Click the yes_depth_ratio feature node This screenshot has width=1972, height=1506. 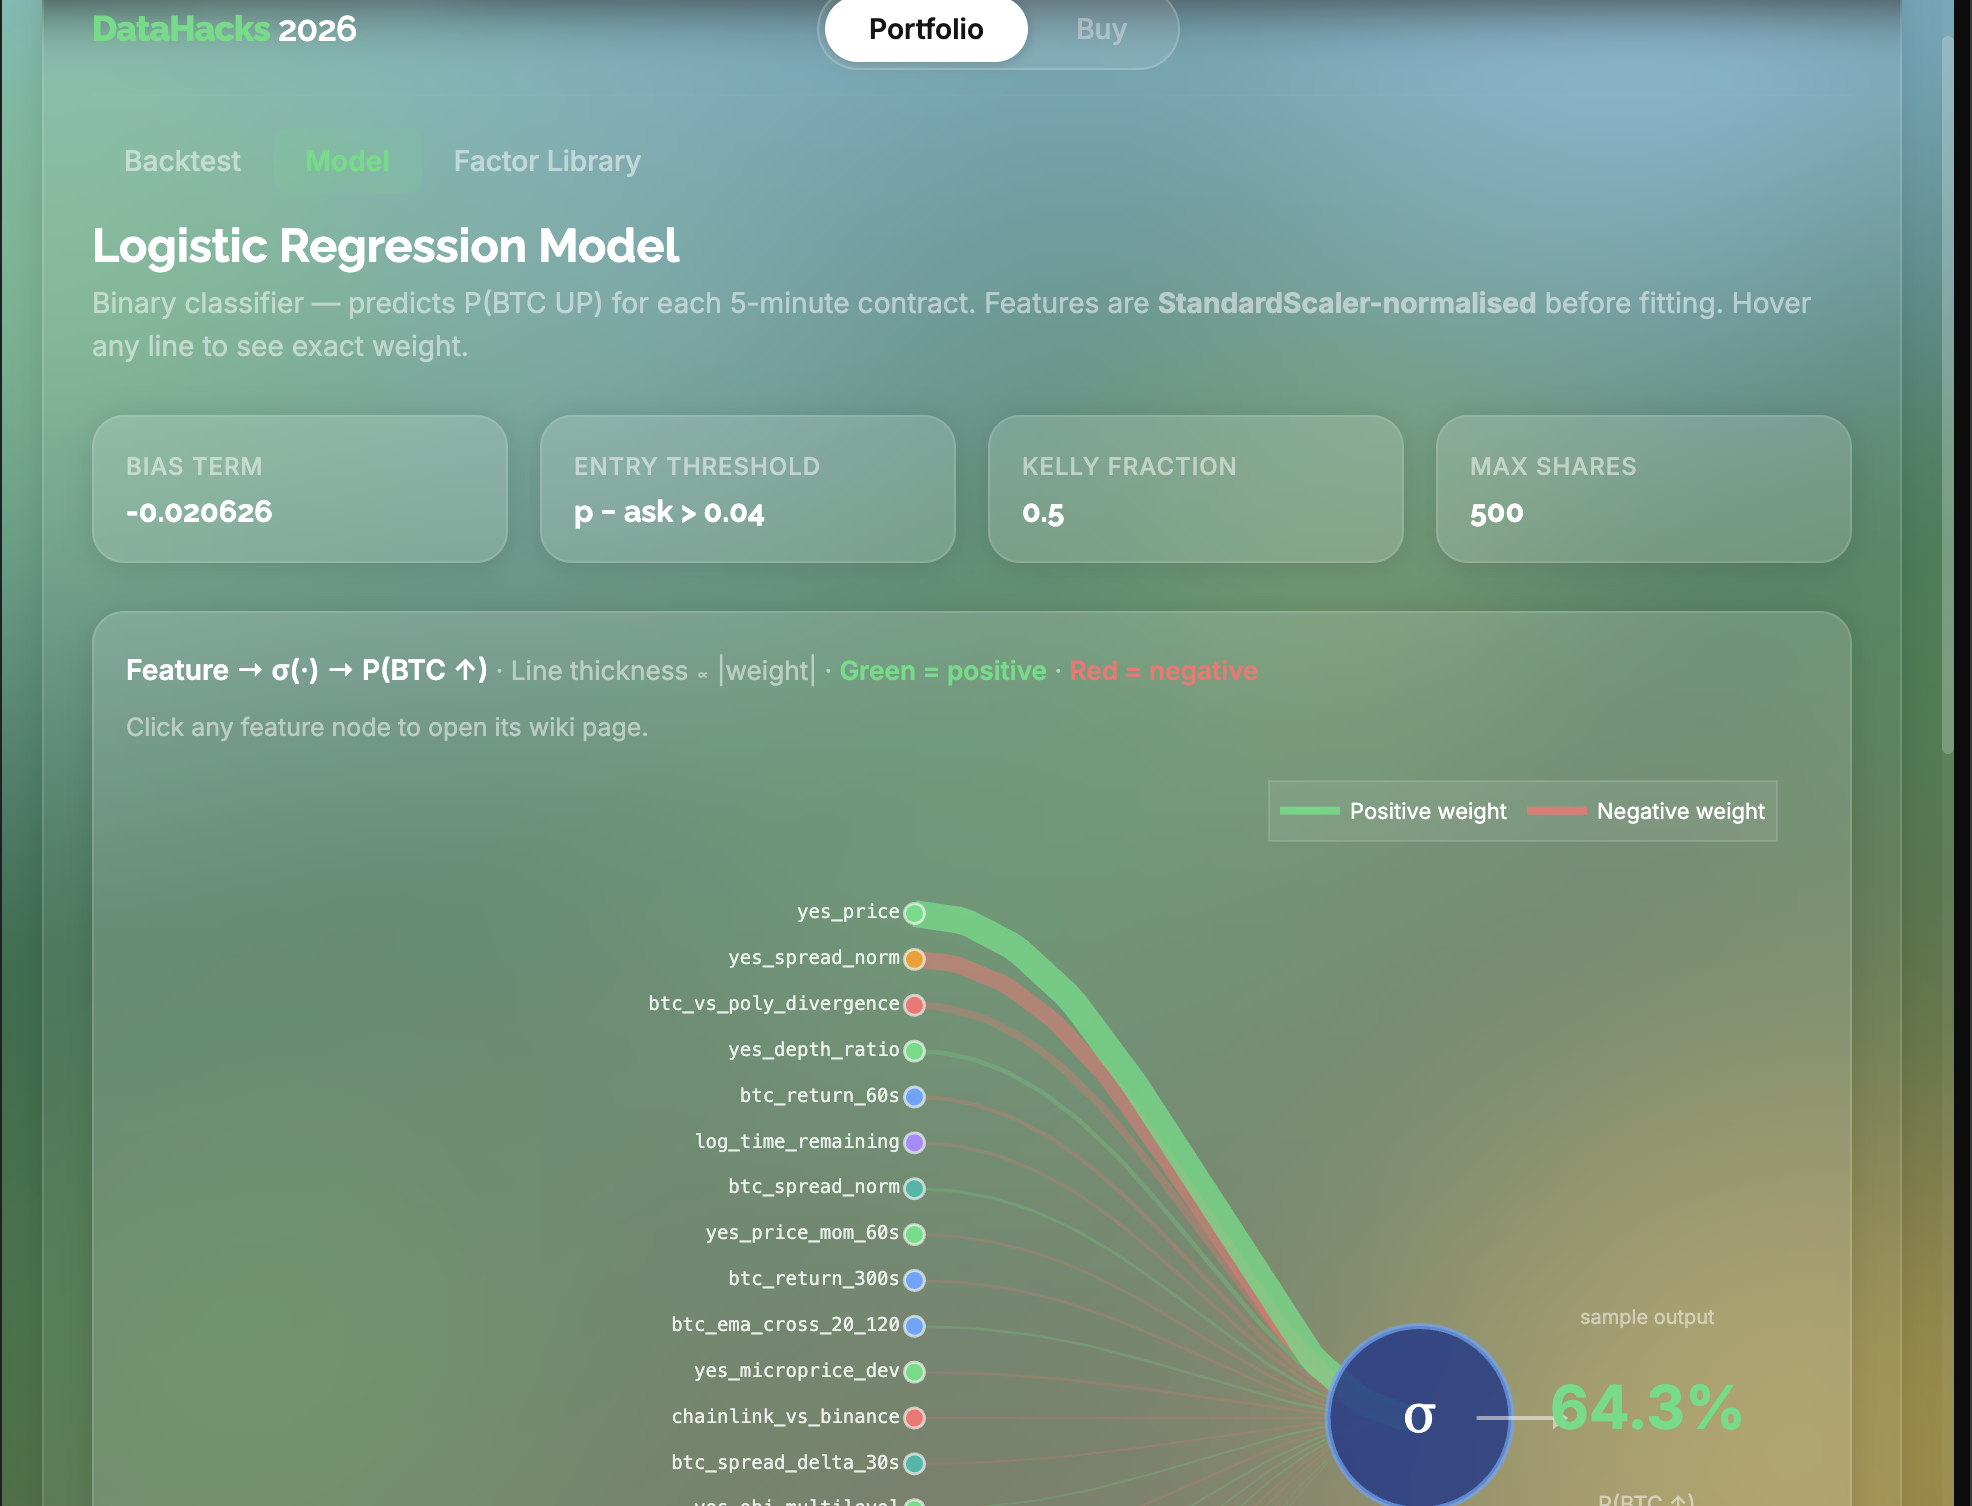(914, 1051)
